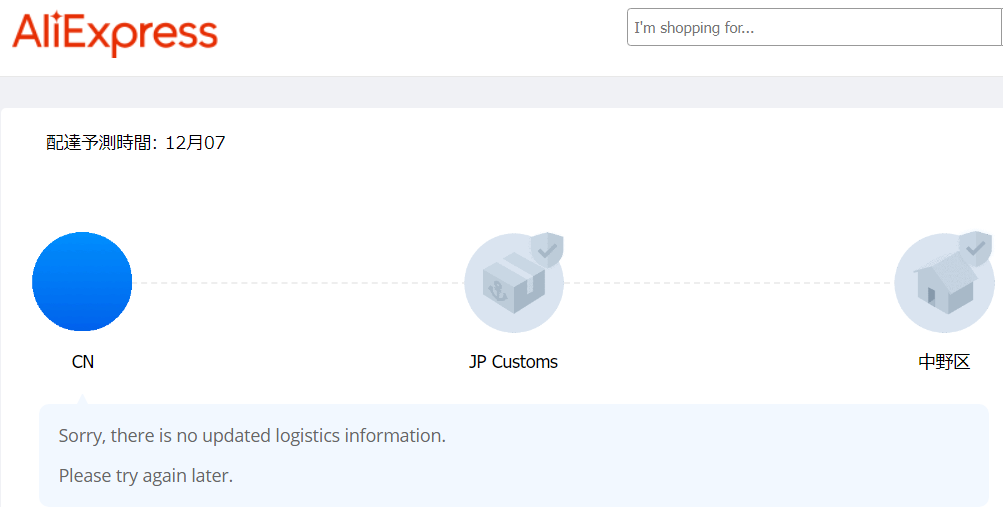Select the CN stage label
This screenshot has width=1003, height=507.
coord(83,362)
